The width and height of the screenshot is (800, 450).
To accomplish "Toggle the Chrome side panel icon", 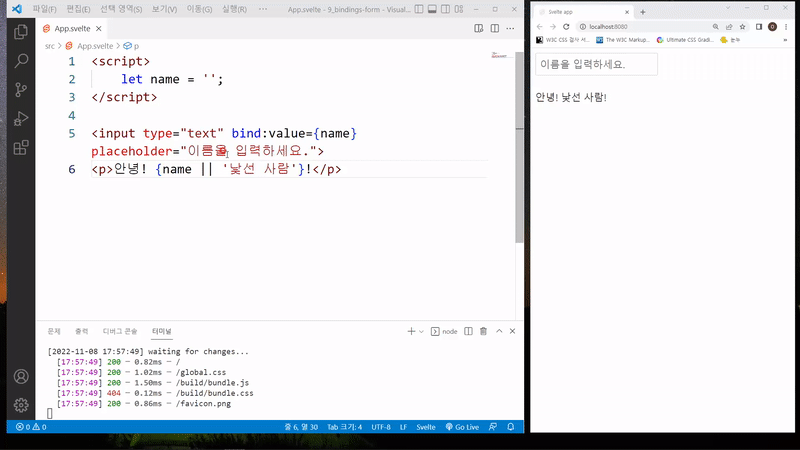I will pyautogui.click(x=759, y=27).
